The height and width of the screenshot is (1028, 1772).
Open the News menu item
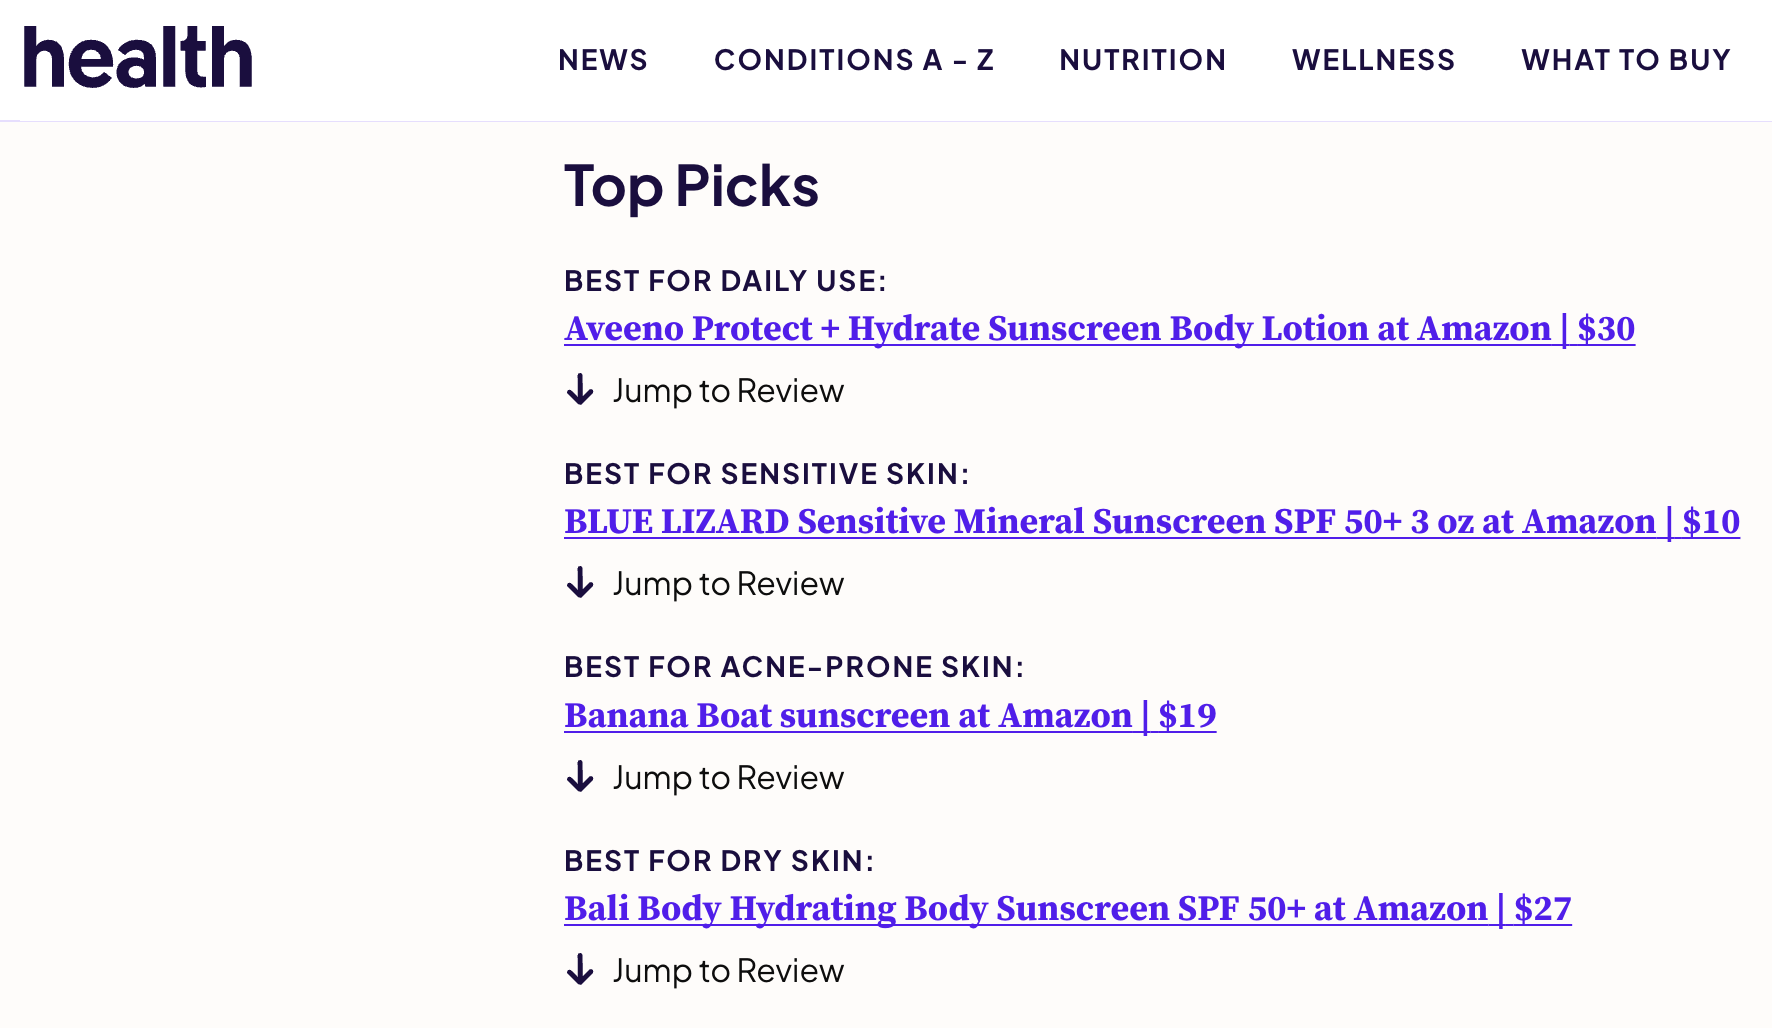(x=603, y=60)
